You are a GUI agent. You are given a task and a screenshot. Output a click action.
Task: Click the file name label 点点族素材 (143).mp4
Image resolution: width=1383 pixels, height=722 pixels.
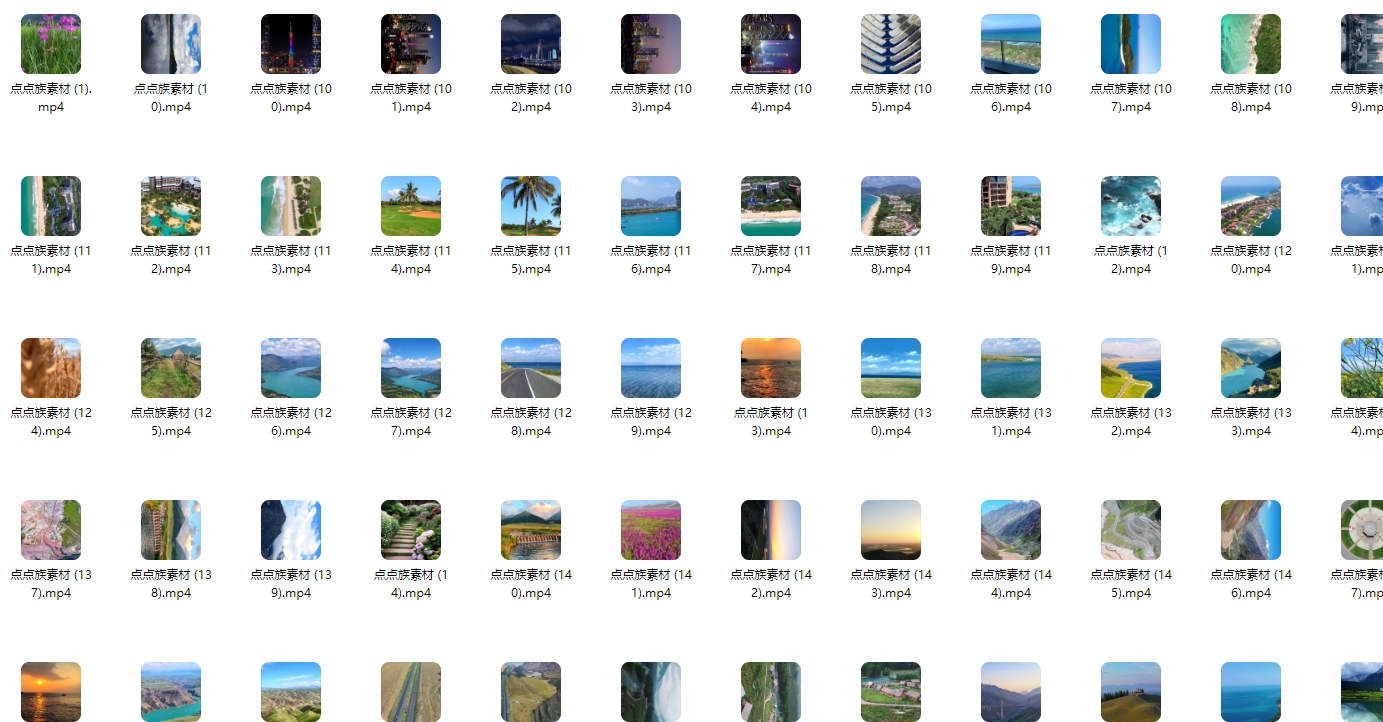pyautogui.click(x=891, y=584)
